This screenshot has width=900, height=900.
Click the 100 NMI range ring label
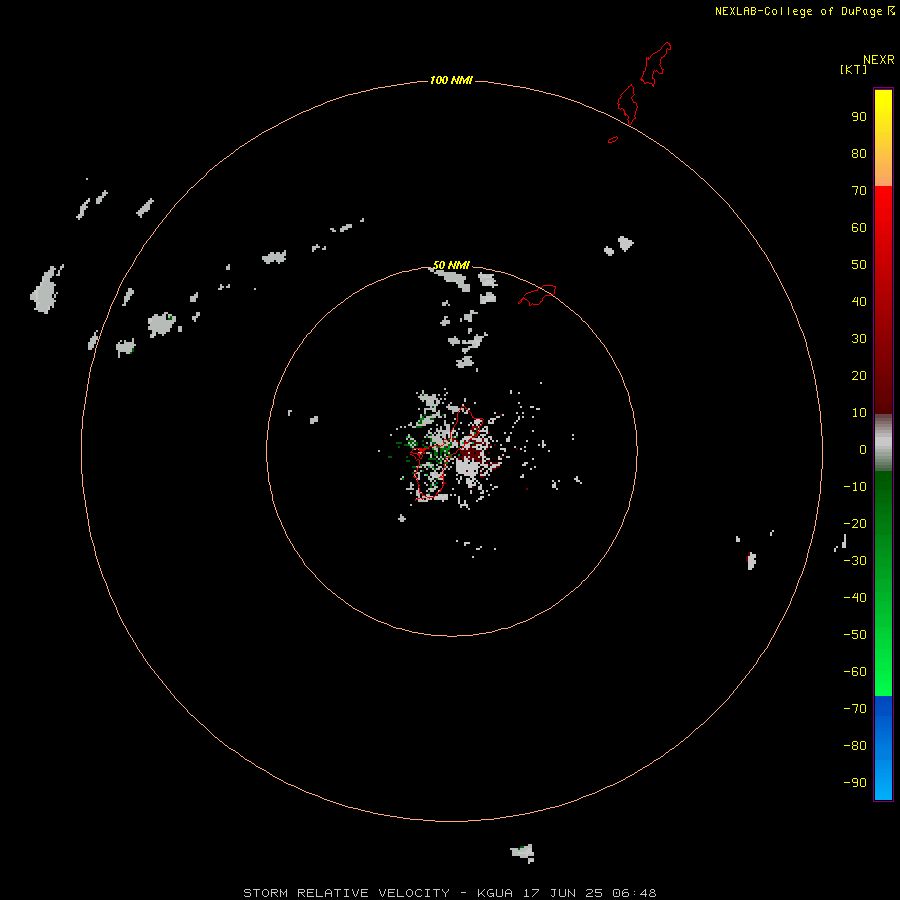(451, 80)
